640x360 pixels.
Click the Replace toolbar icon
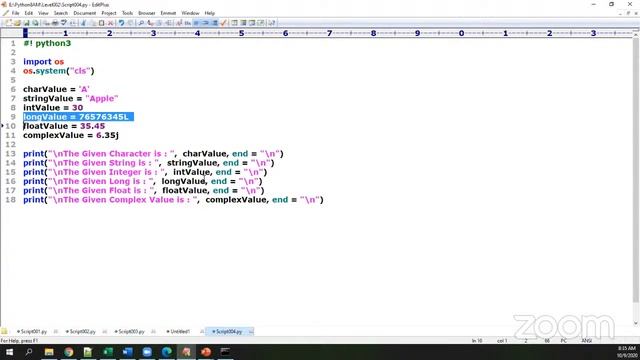150,23
